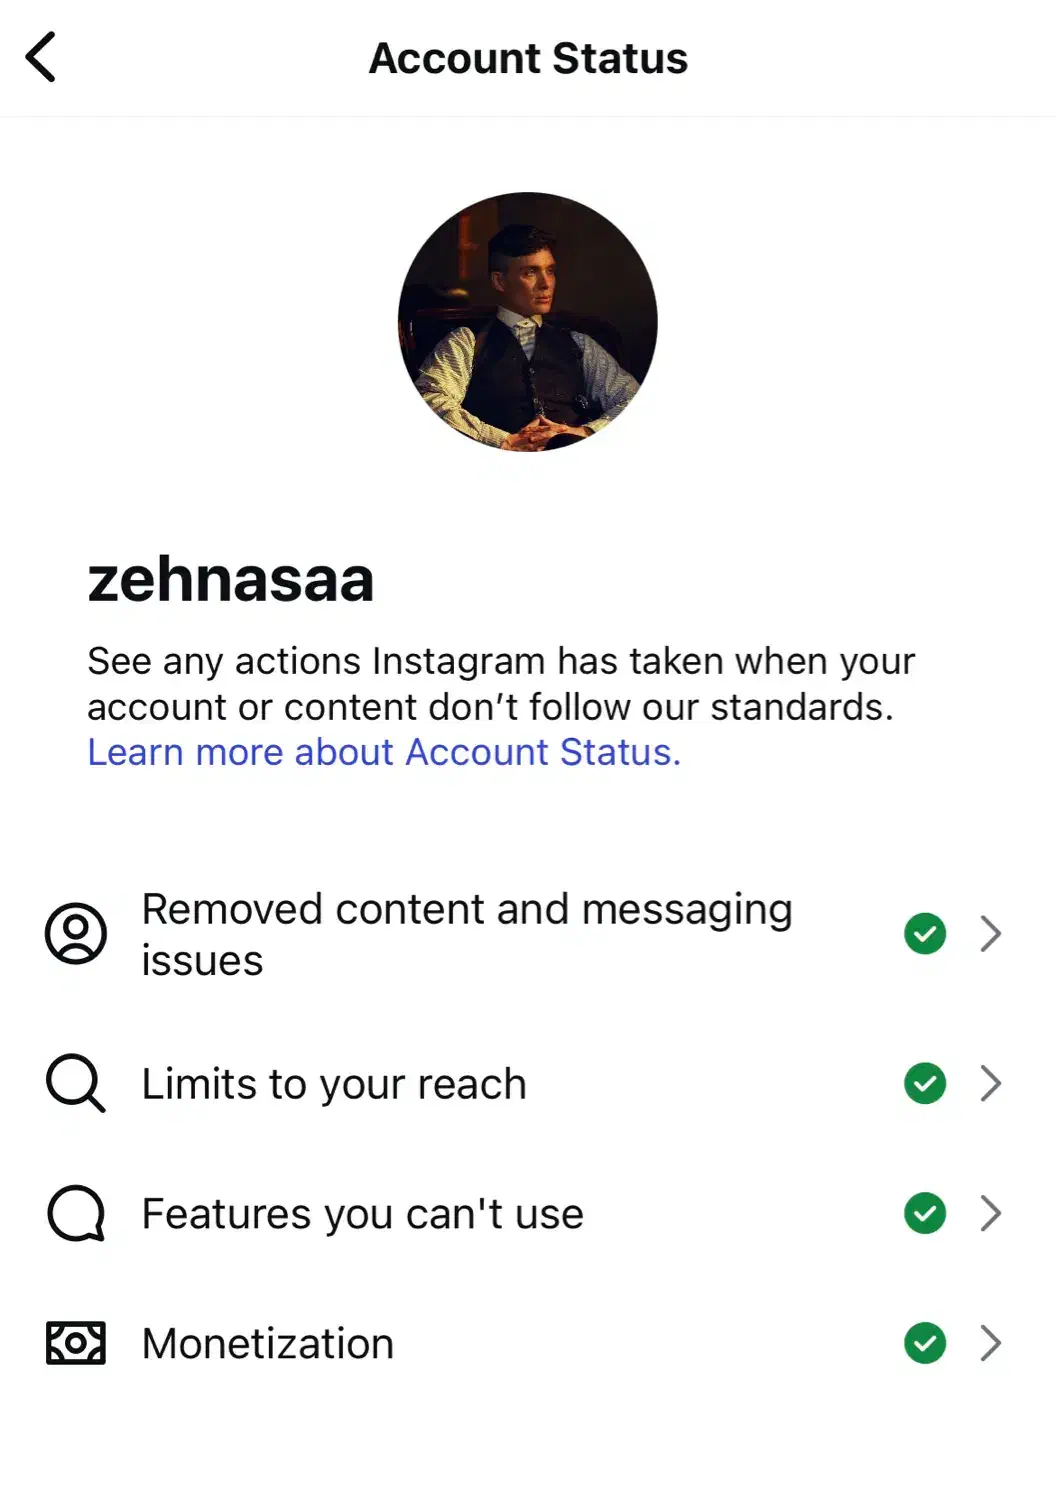The image size is (1056, 1500).
Task: Tap the back arrow icon
Action: click(41, 57)
